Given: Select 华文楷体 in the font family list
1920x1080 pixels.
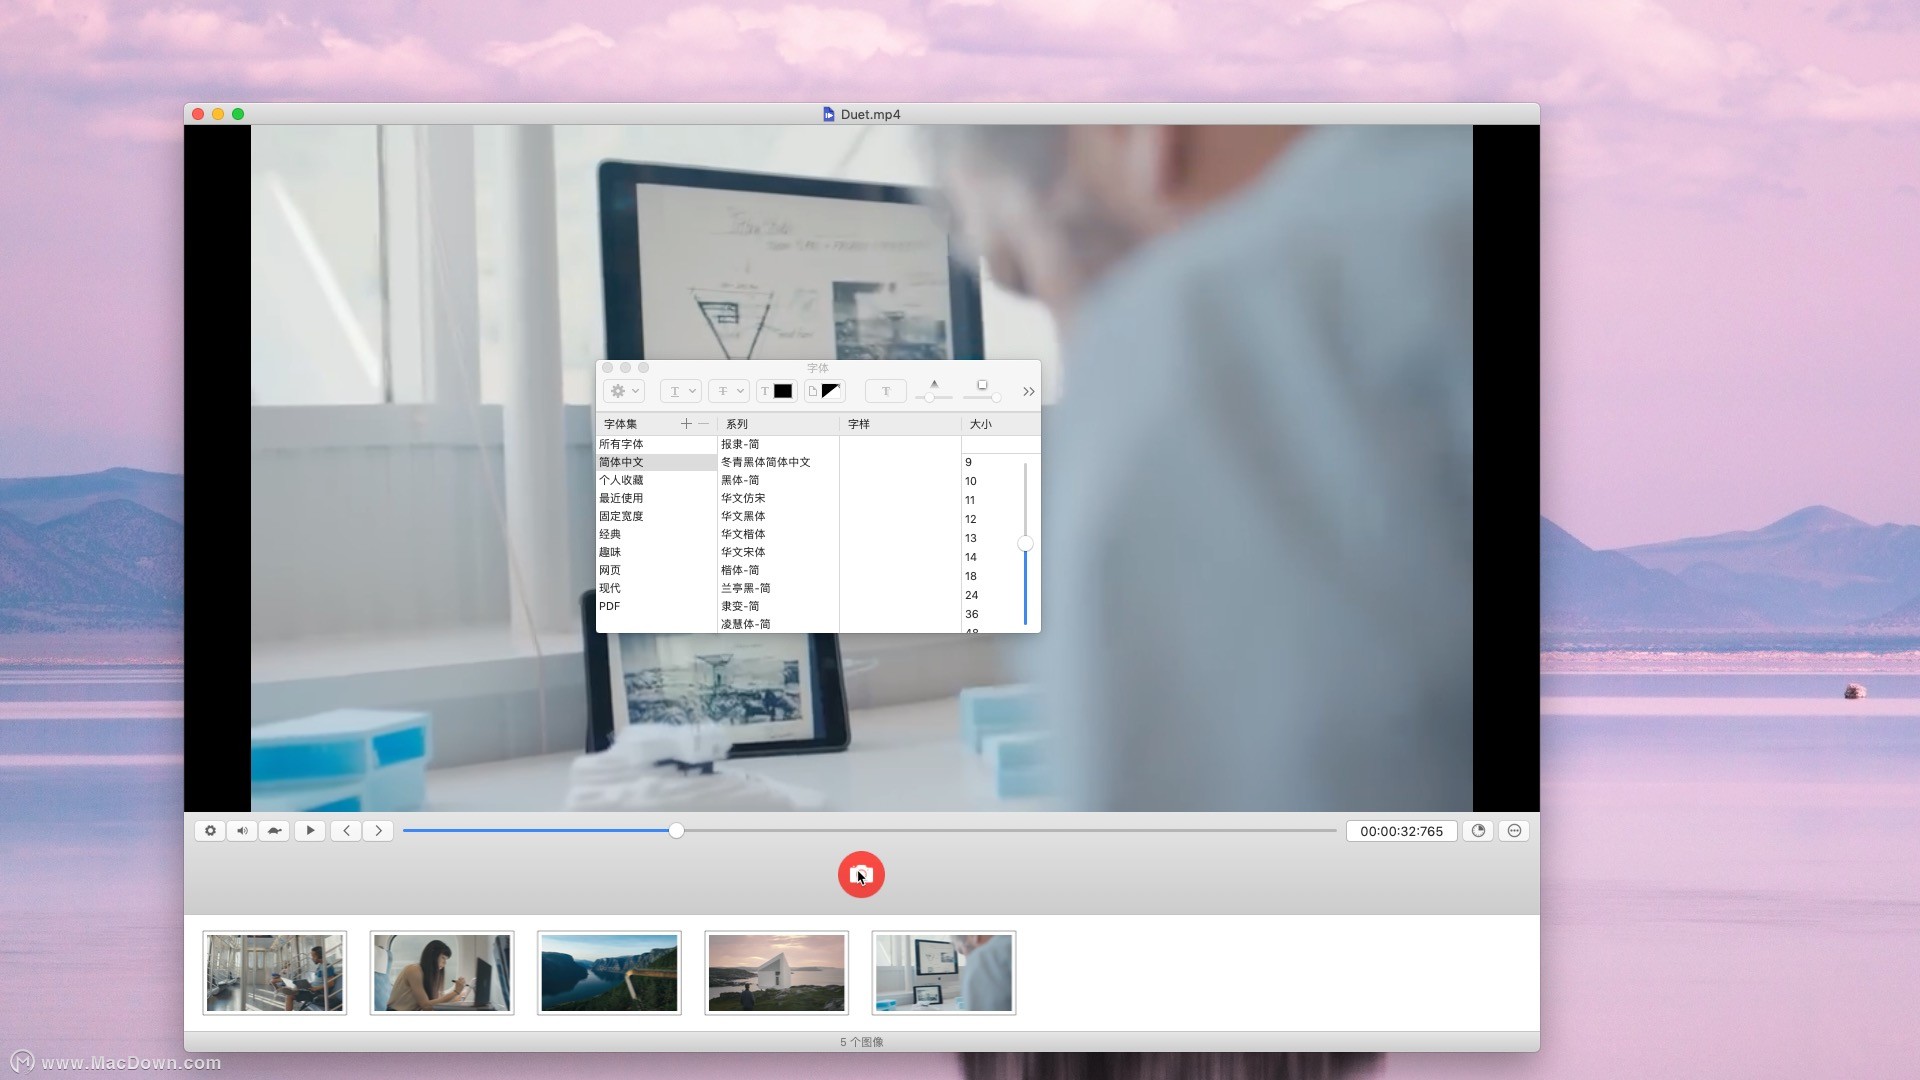Looking at the screenshot, I should 743,534.
